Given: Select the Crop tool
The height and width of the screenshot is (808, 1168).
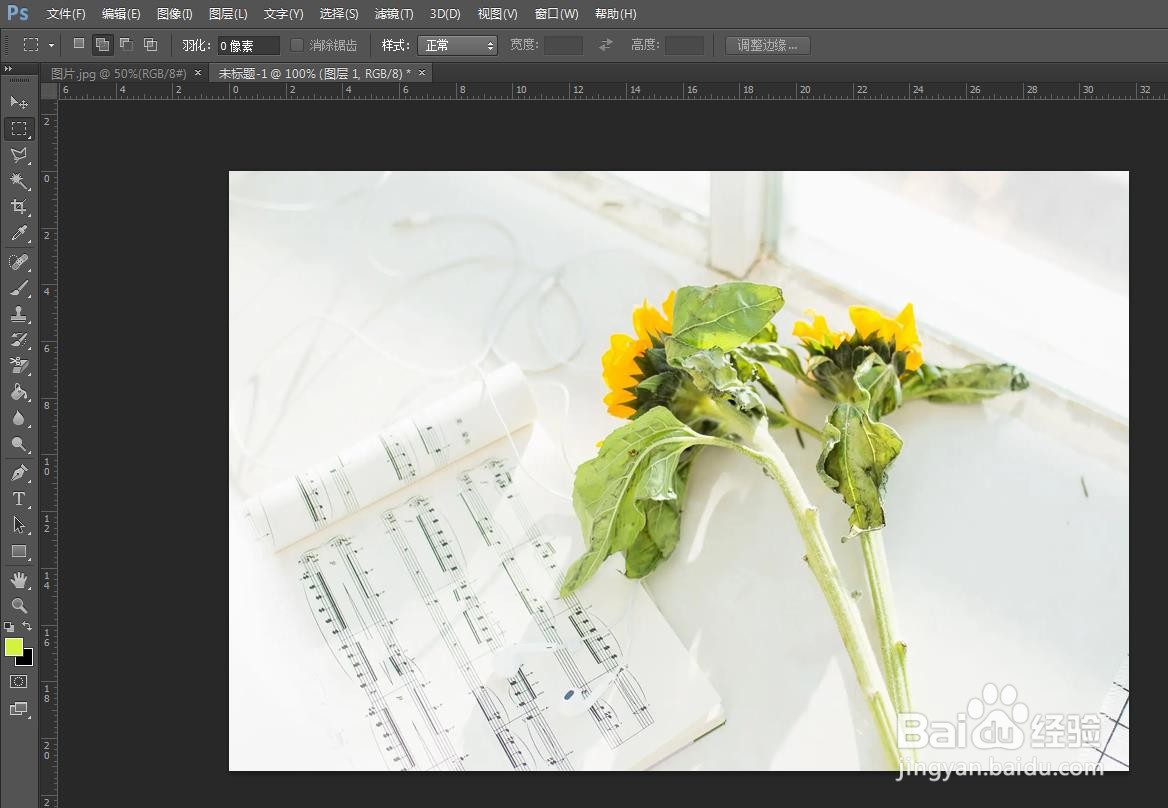Looking at the screenshot, I should 19,206.
